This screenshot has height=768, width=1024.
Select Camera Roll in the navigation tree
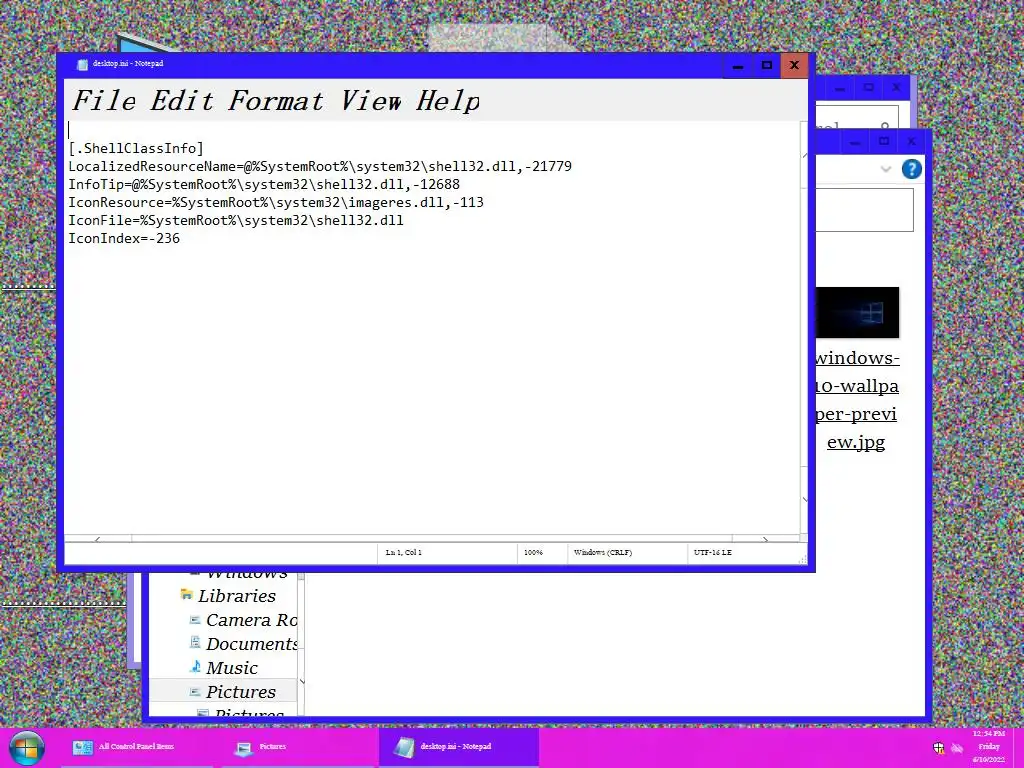click(251, 620)
